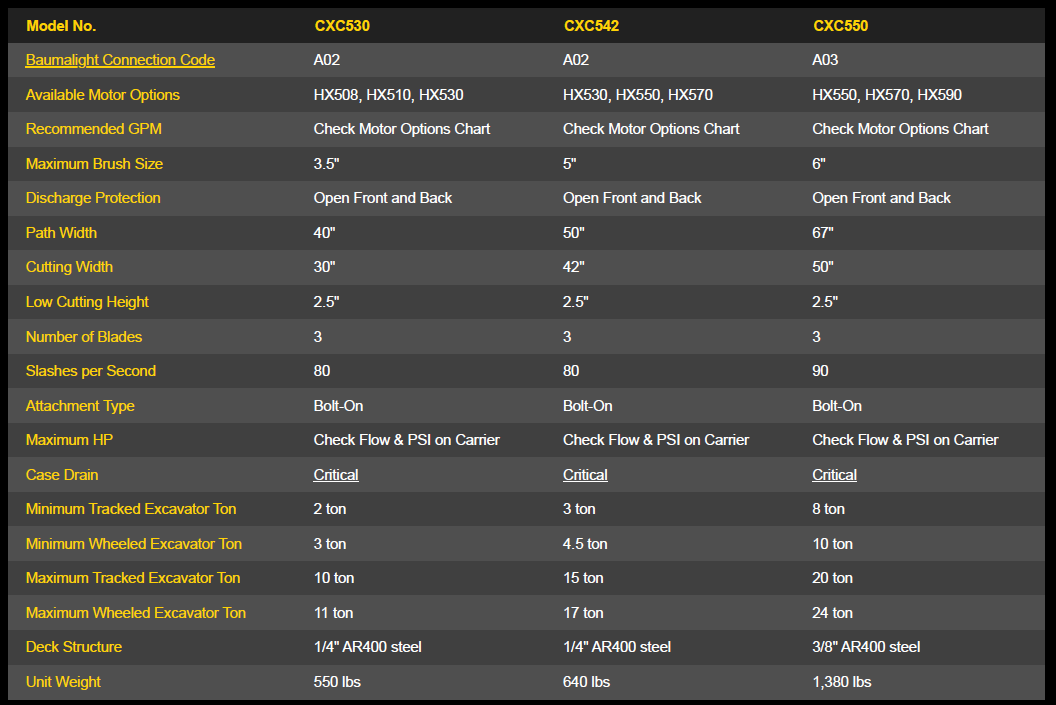
Task: Click the Maximum Brush Size row label
Action: click(94, 164)
